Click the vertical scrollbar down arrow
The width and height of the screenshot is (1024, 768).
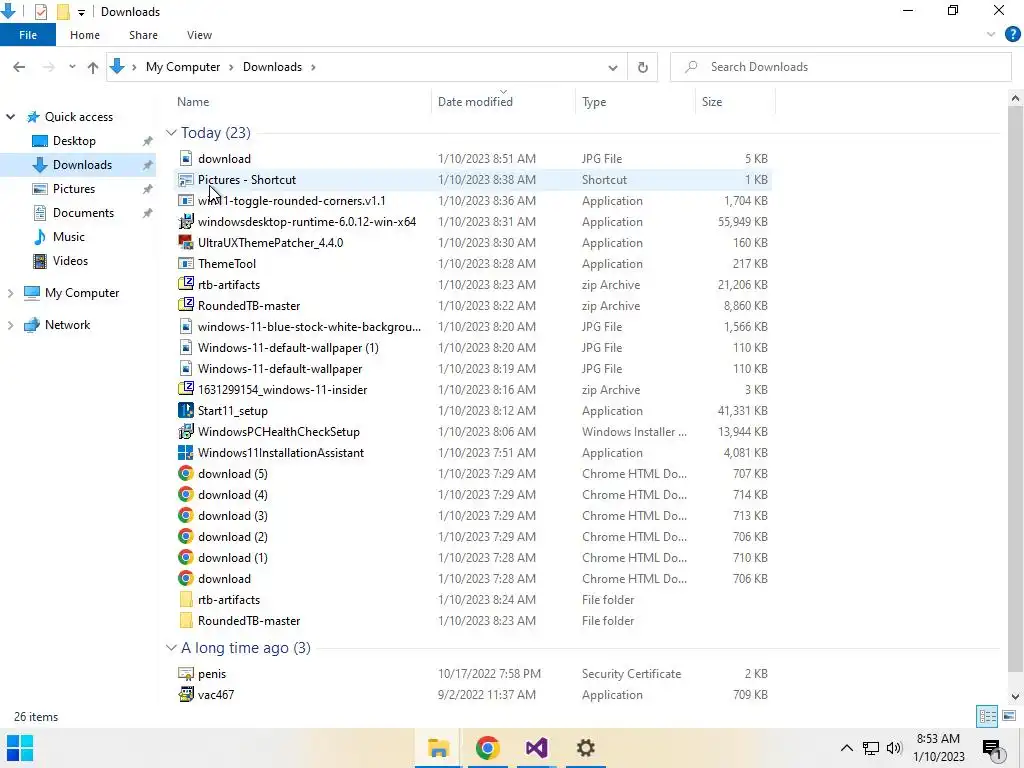(x=1015, y=697)
